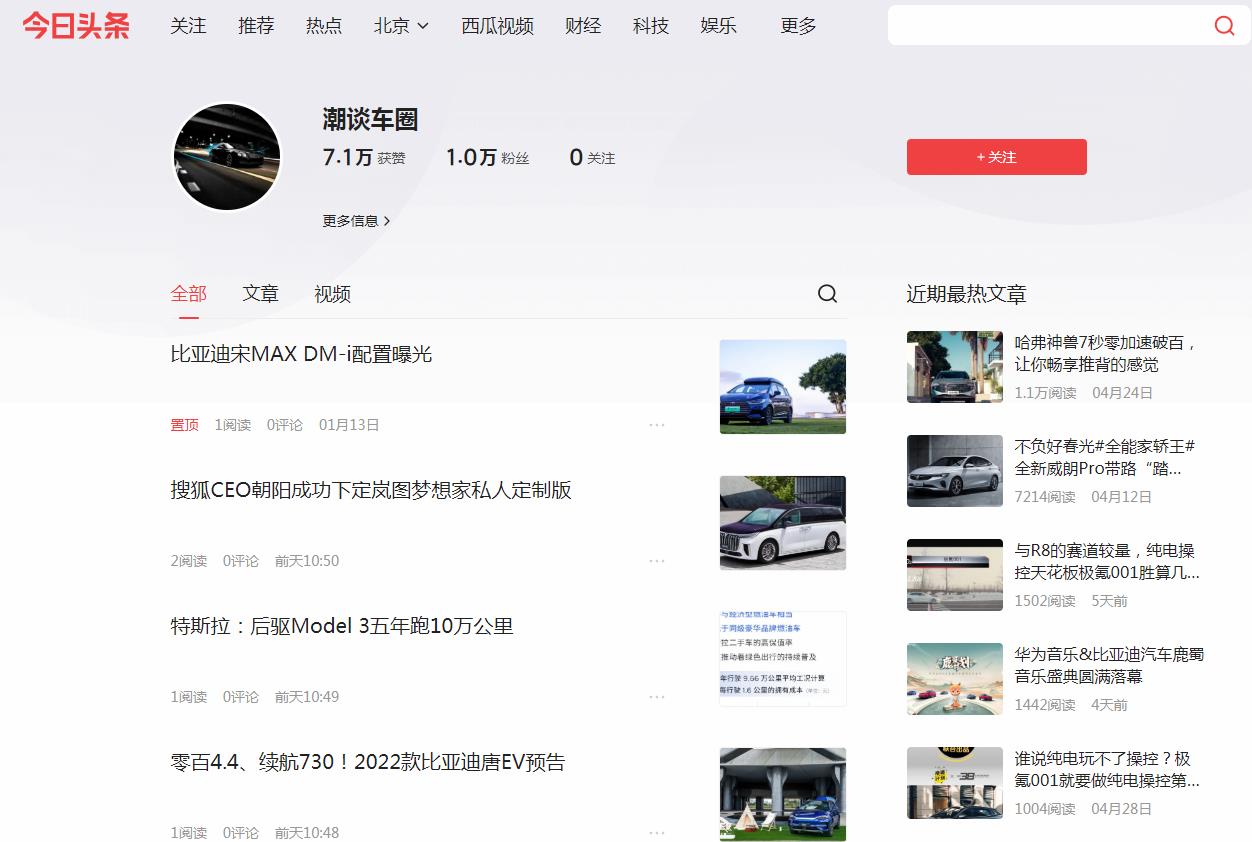Click the 7.1万 获赞 count
Screen dimensions: 1252x842
click(x=364, y=157)
